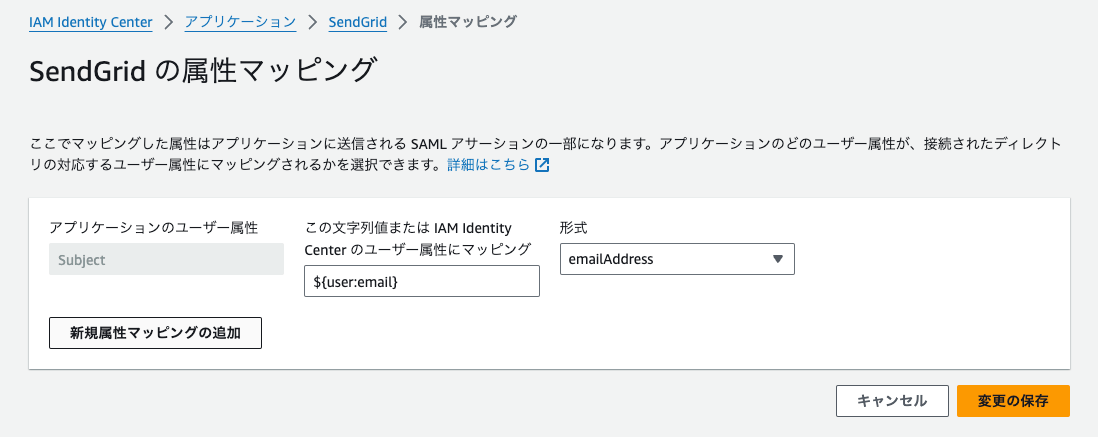
Task: Open the emailAddress format dropdown
Action: pos(677,259)
